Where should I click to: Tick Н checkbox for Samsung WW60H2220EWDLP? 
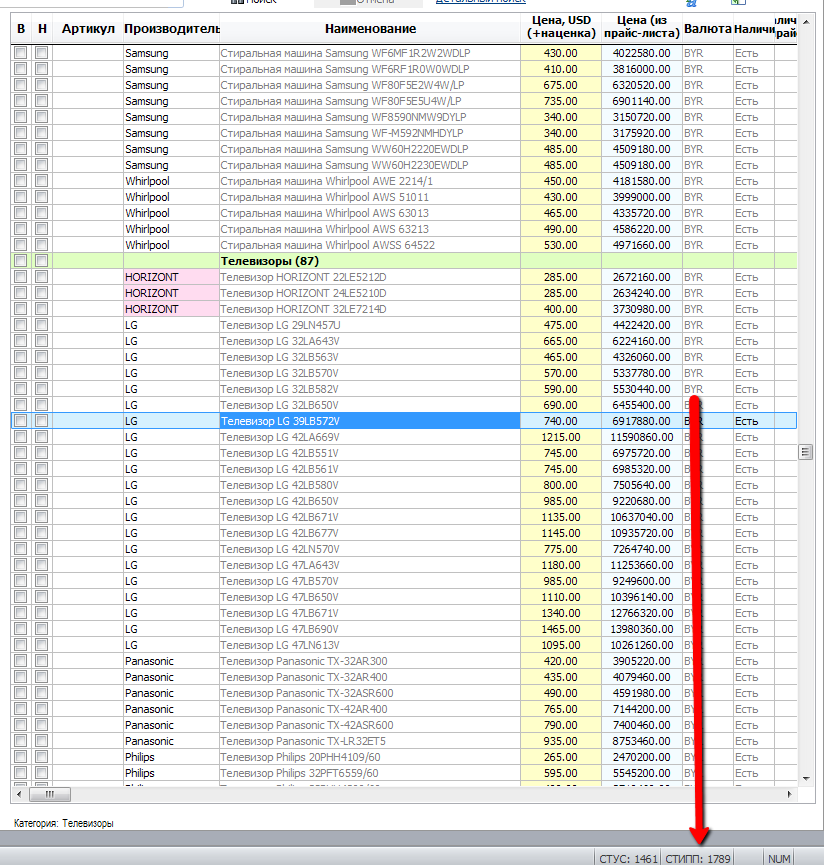pos(41,149)
